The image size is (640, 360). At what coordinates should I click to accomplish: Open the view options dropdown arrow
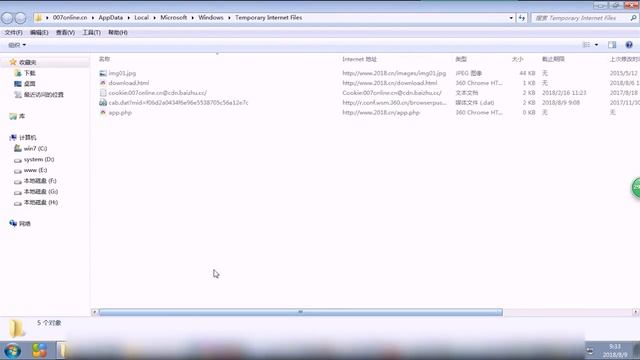(596, 45)
